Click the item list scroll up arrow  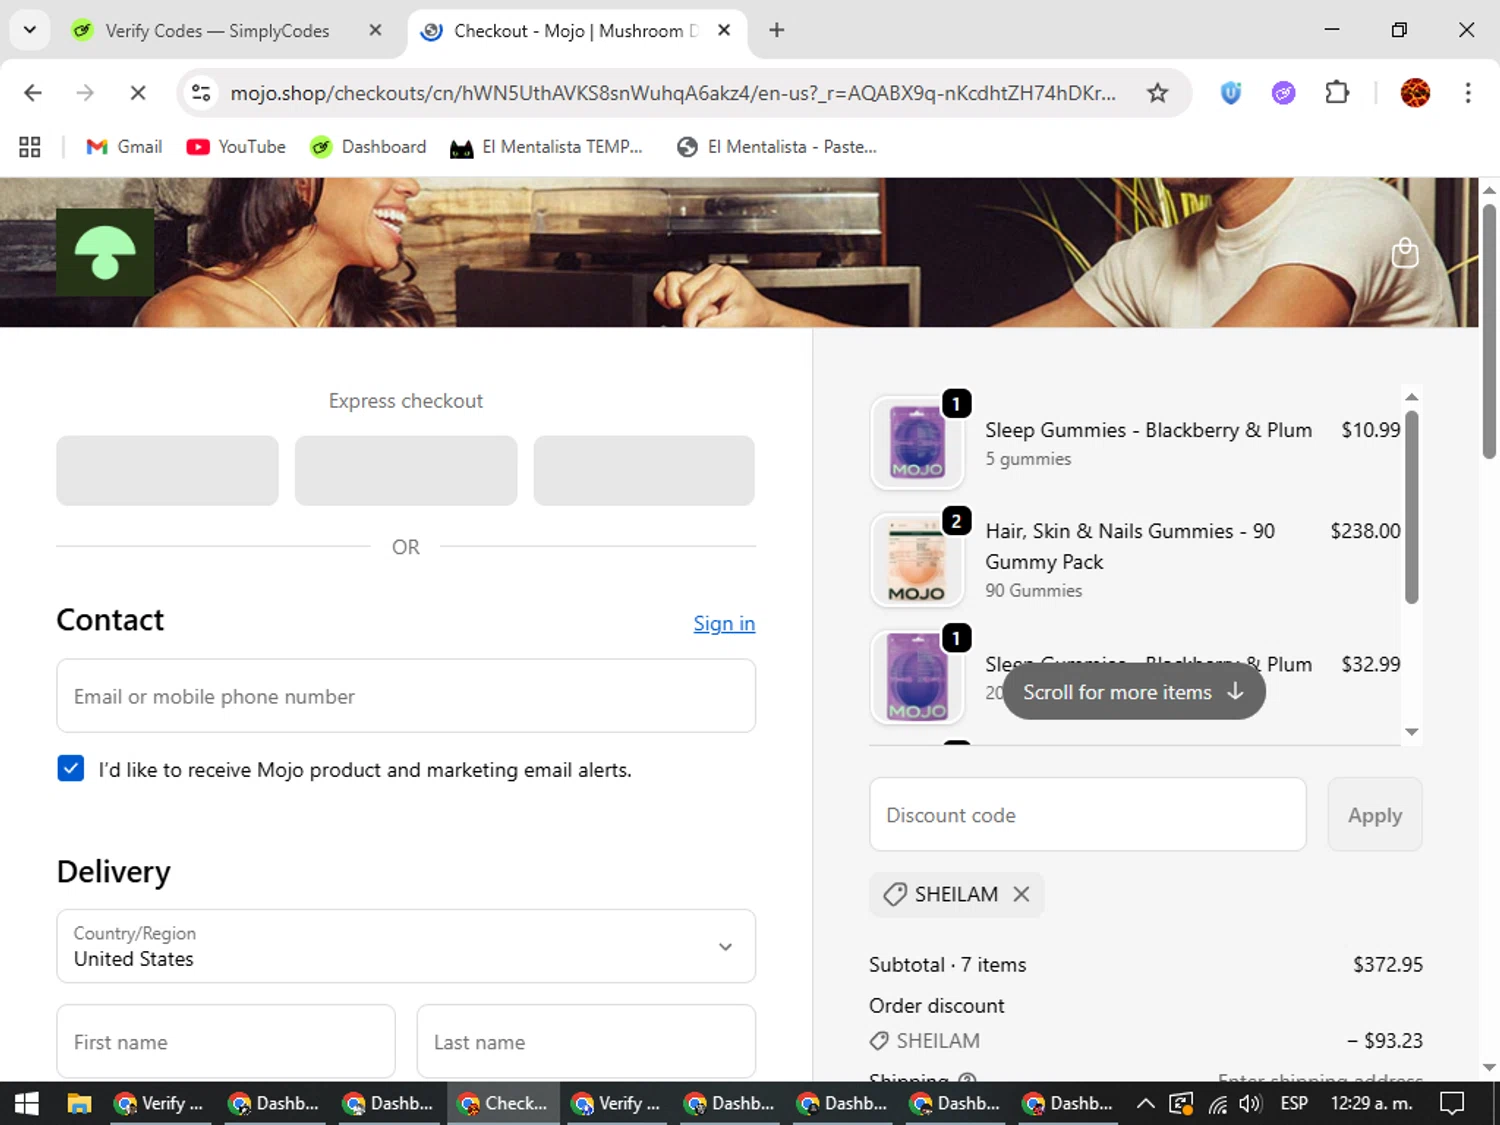click(x=1412, y=397)
